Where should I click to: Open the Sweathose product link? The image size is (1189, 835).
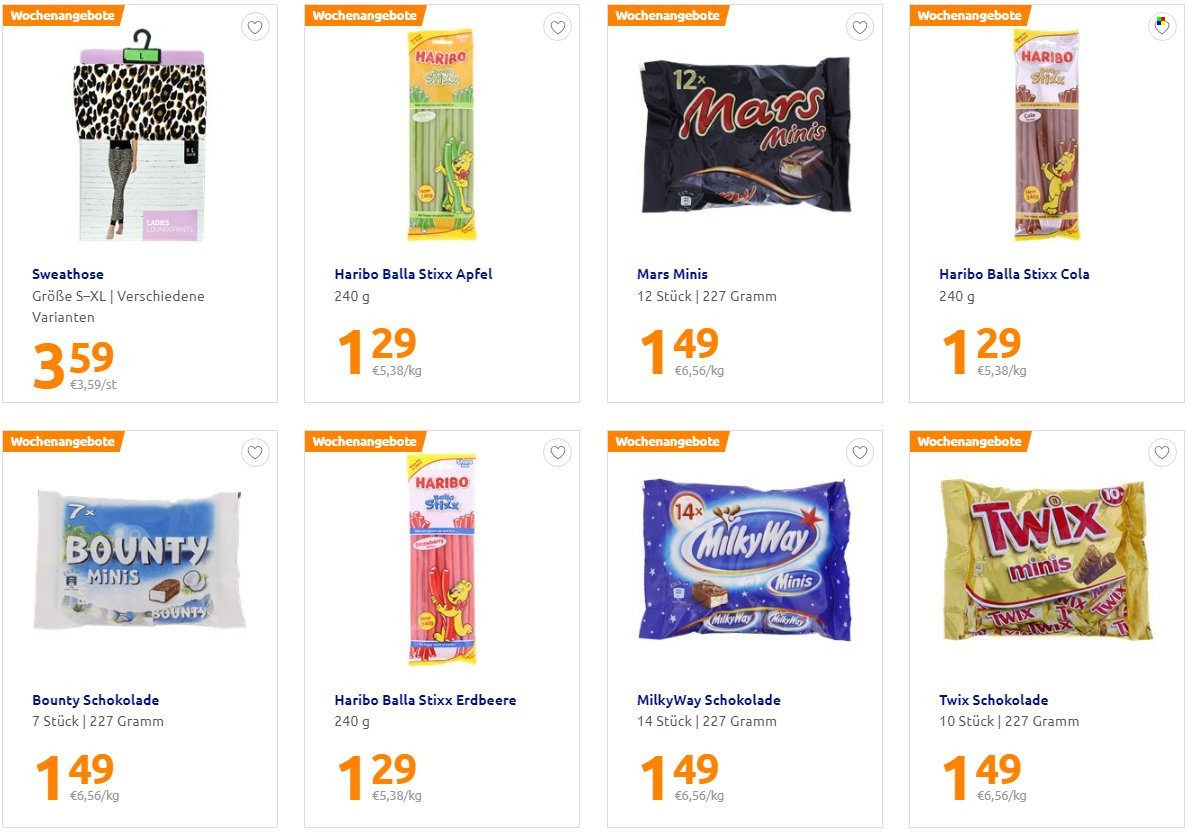pyautogui.click(x=67, y=275)
